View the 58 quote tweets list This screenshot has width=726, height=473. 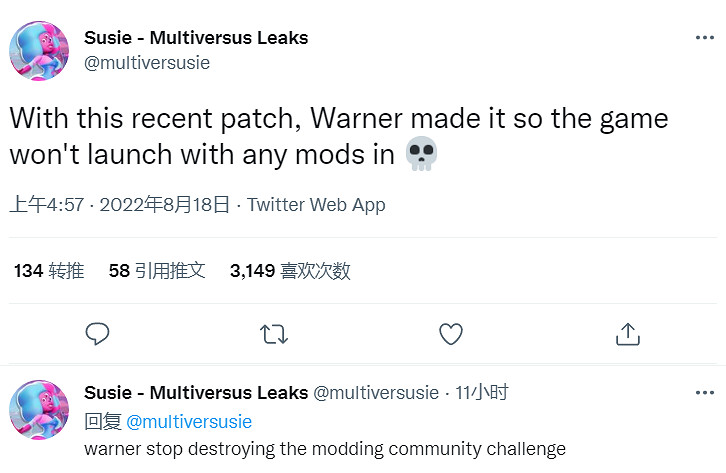157,270
